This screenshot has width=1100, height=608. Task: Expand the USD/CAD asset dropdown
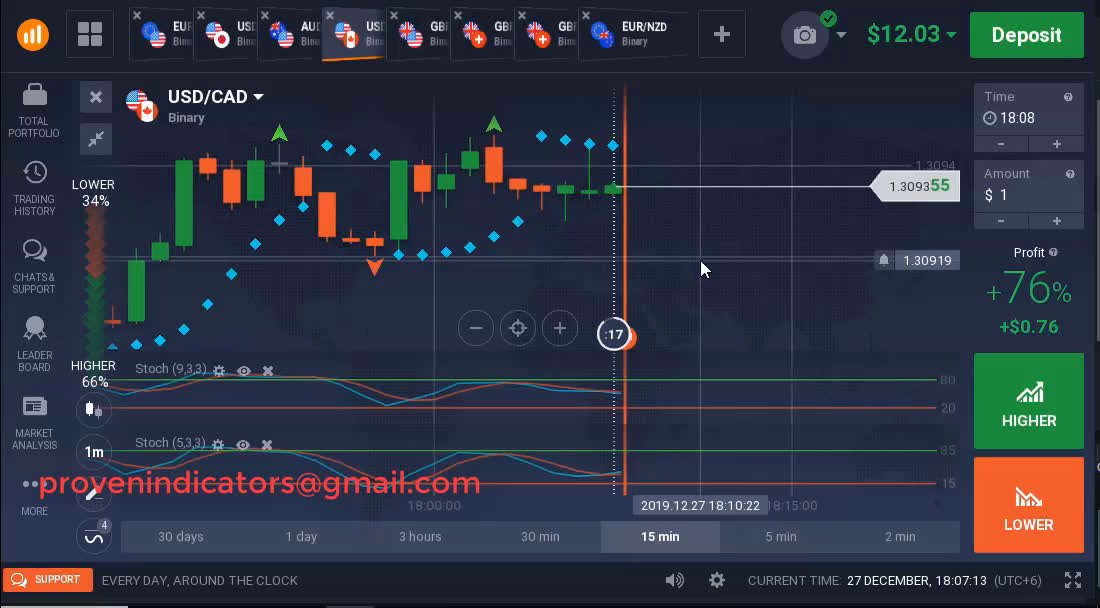258,97
